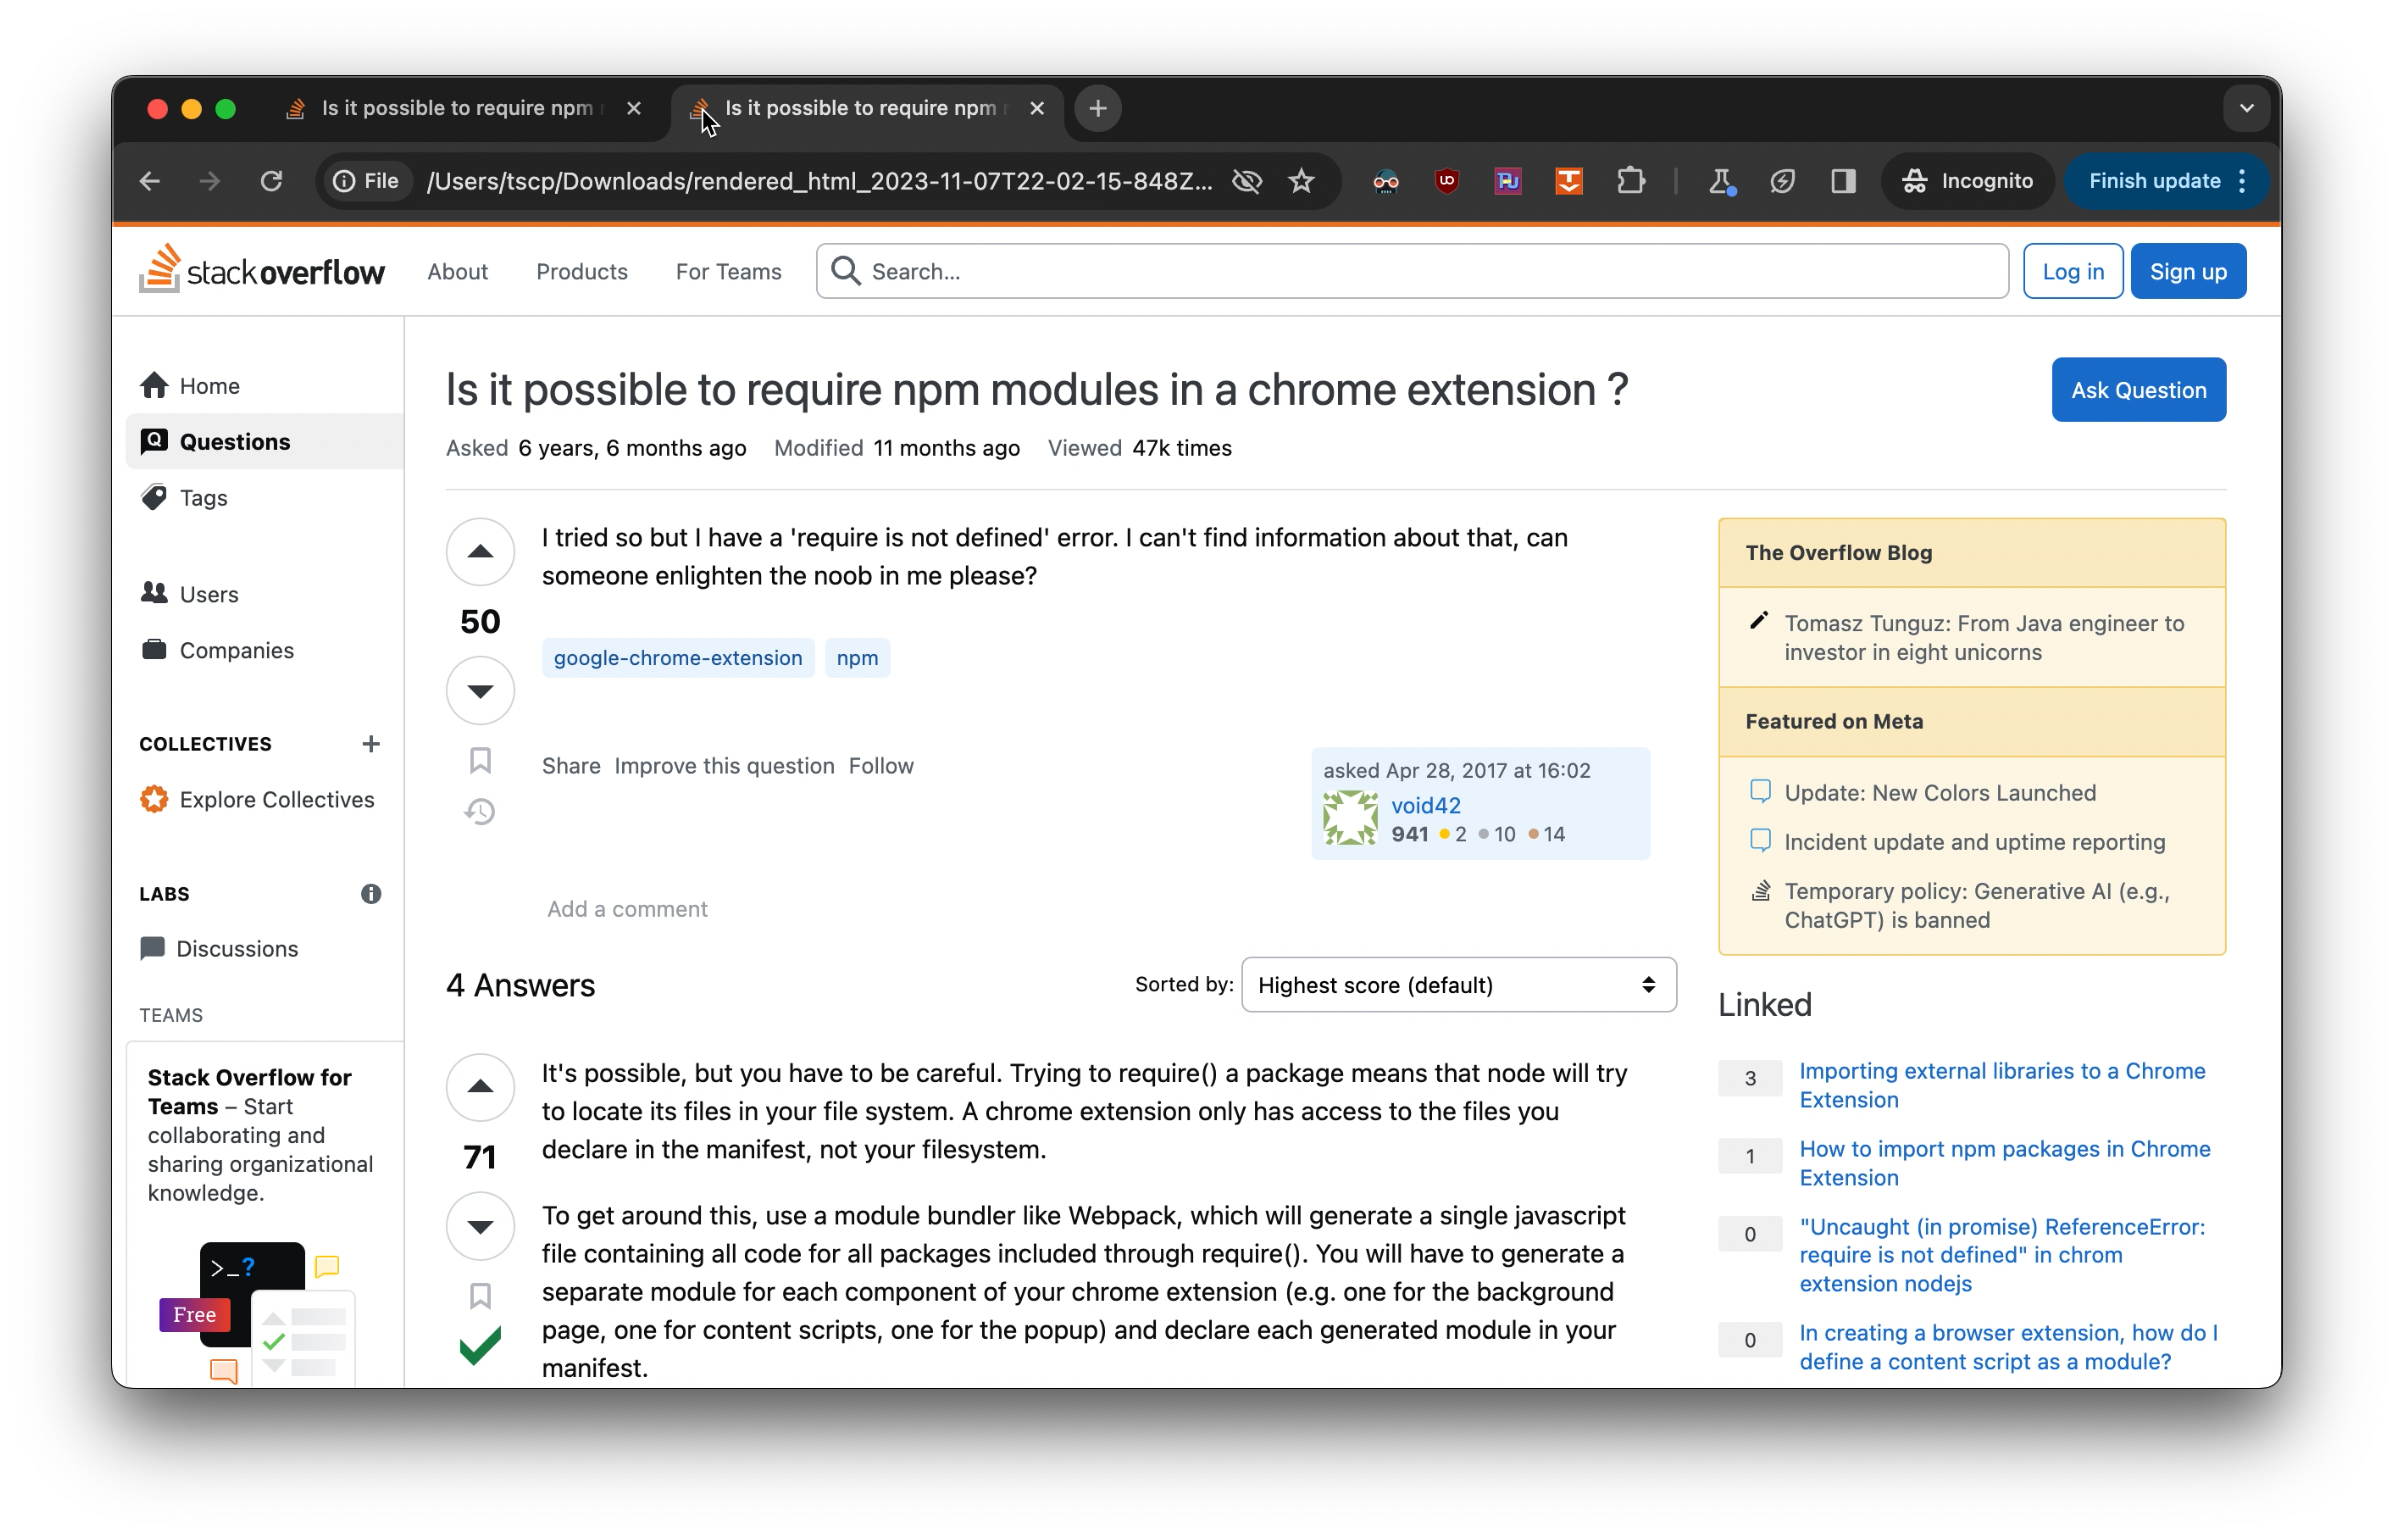Bookmark this page with the star icon
This screenshot has height=1536, width=2394.
1301,181
